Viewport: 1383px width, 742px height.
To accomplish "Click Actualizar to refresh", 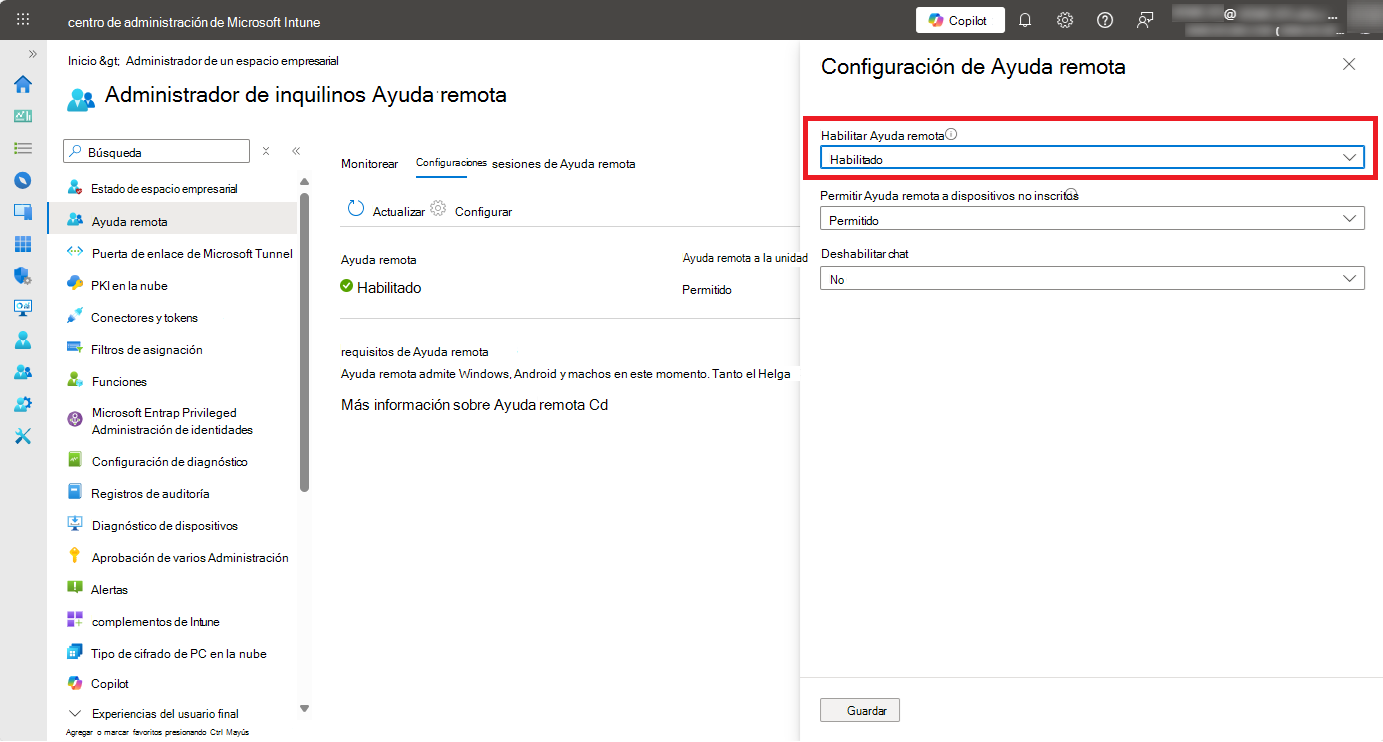I will click(386, 210).
